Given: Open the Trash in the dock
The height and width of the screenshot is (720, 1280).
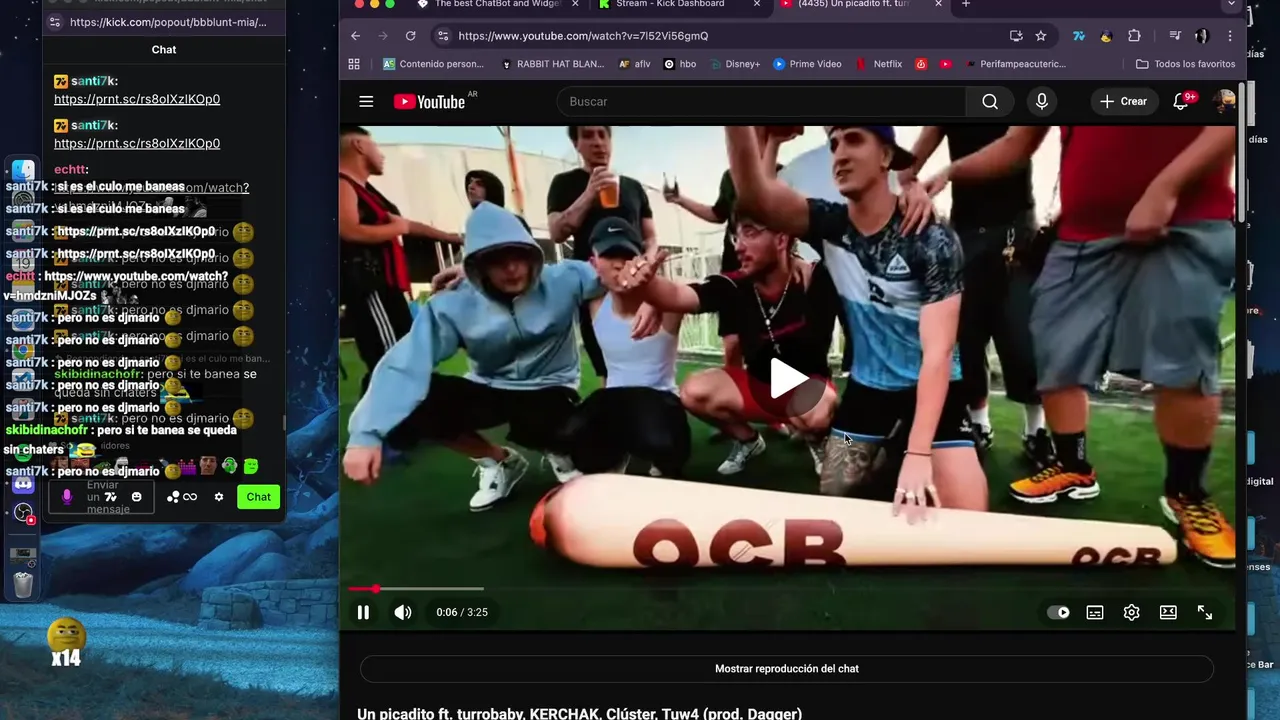Looking at the screenshot, I should tap(23, 584).
